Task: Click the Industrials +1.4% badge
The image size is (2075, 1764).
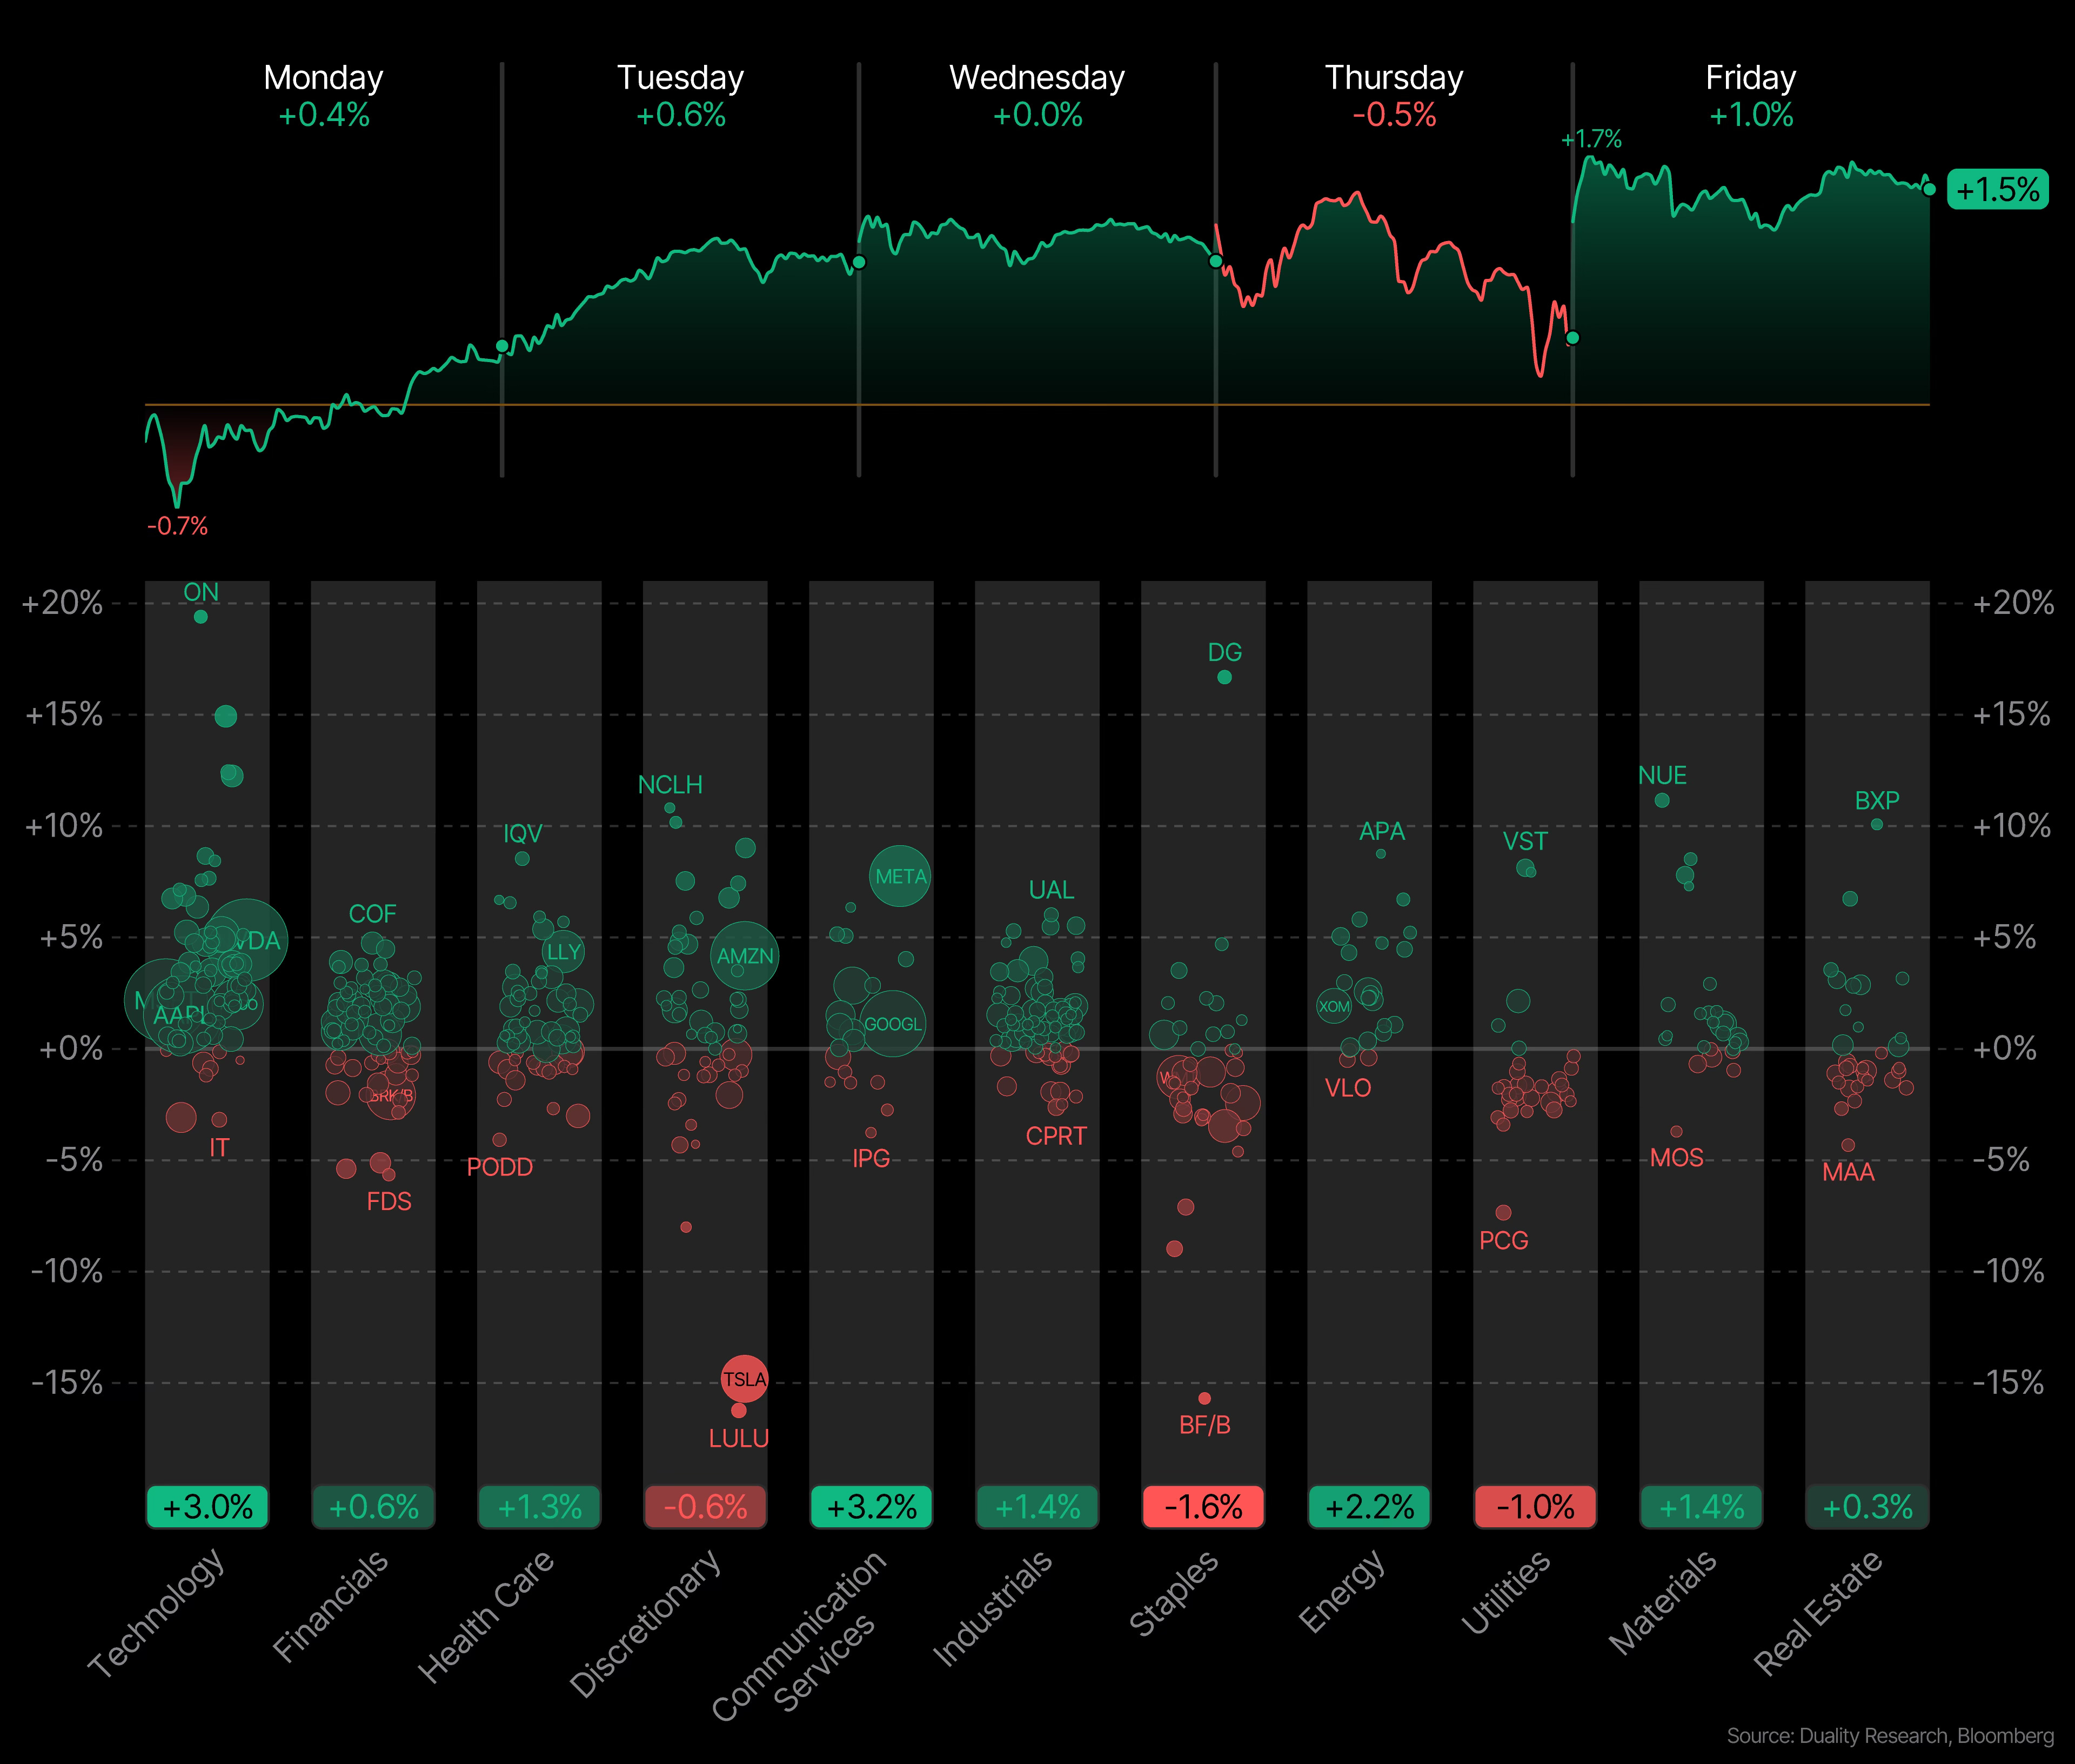Action: click(1037, 1507)
